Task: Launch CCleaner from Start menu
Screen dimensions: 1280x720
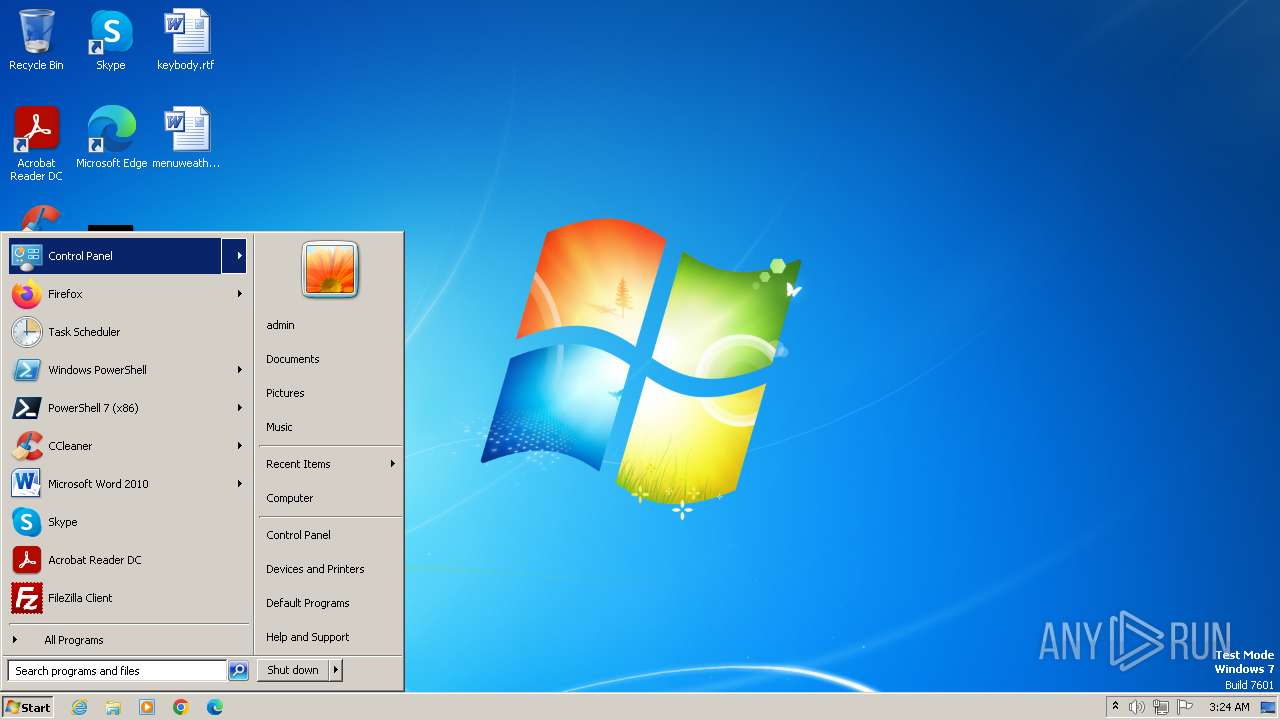Action: pos(127,446)
